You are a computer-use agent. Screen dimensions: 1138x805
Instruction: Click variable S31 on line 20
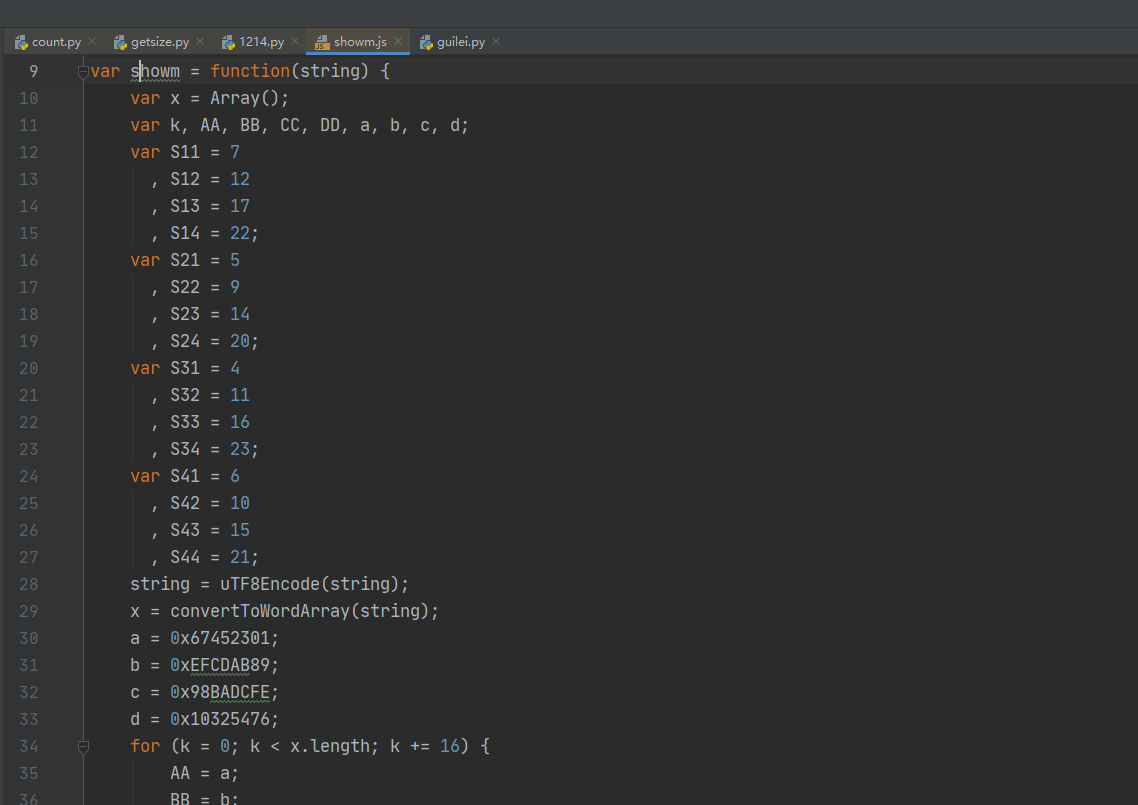[x=185, y=368]
